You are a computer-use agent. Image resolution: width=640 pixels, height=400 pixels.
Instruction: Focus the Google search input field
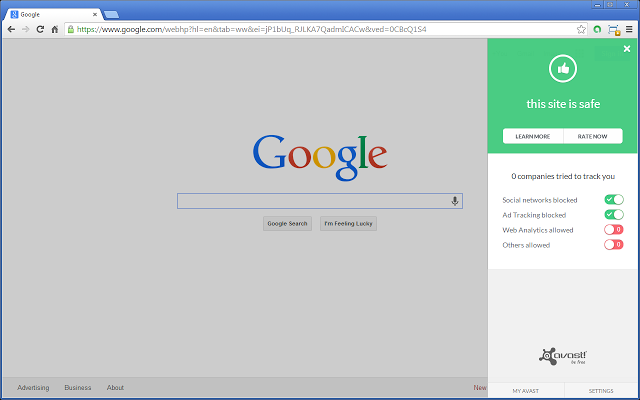[320, 201]
